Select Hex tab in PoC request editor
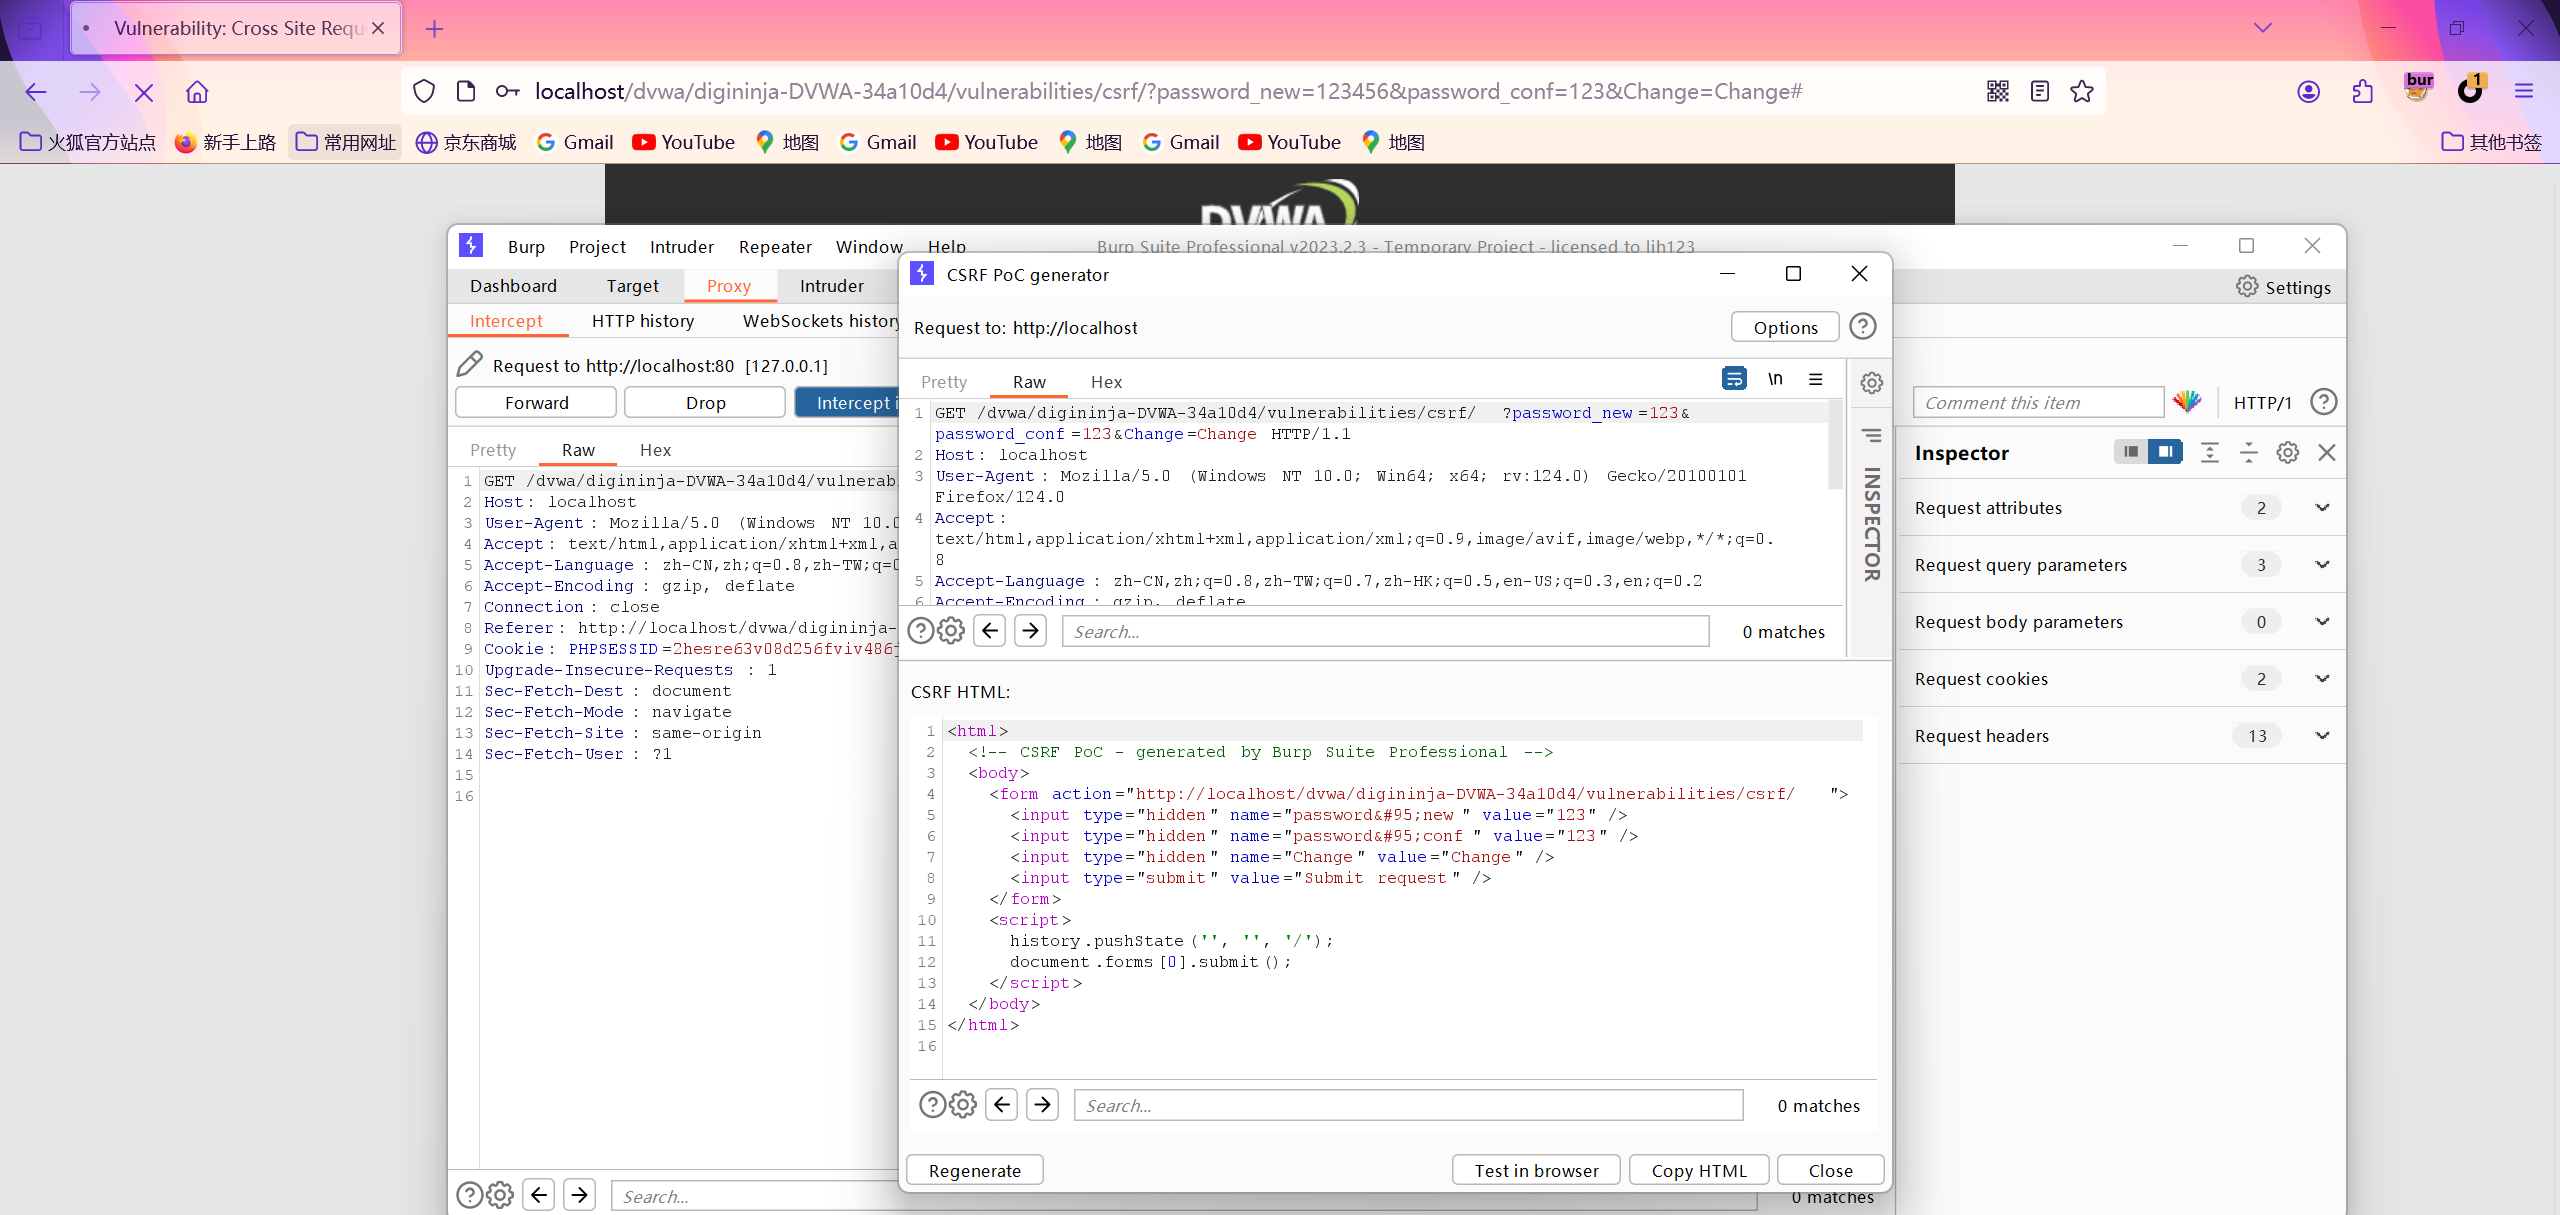This screenshot has width=2560, height=1215. click(1106, 382)
